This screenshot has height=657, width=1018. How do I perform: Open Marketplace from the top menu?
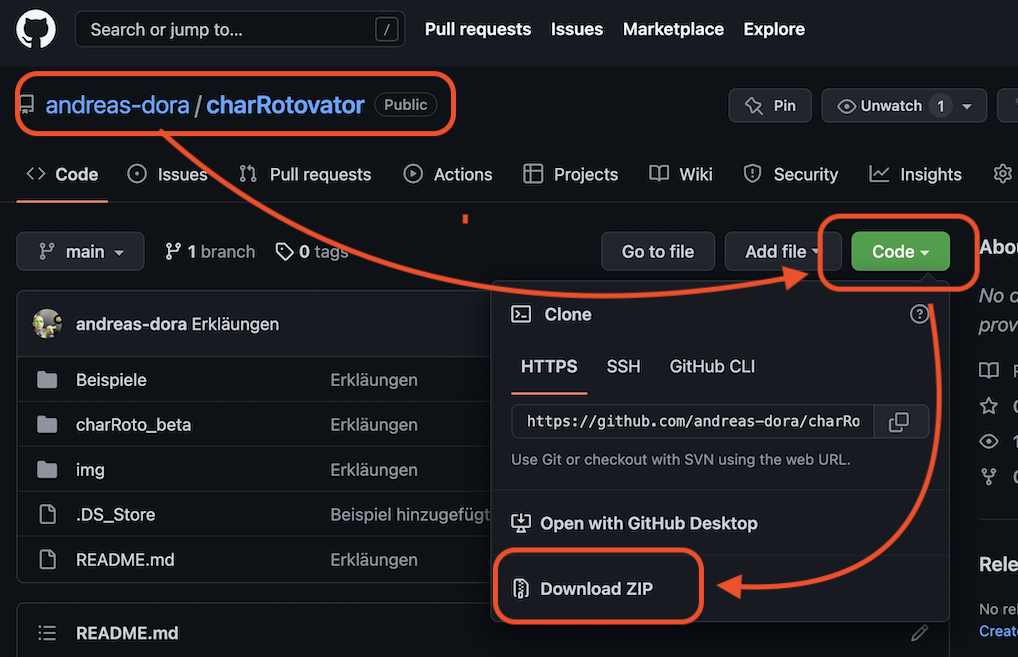[673, 29]
